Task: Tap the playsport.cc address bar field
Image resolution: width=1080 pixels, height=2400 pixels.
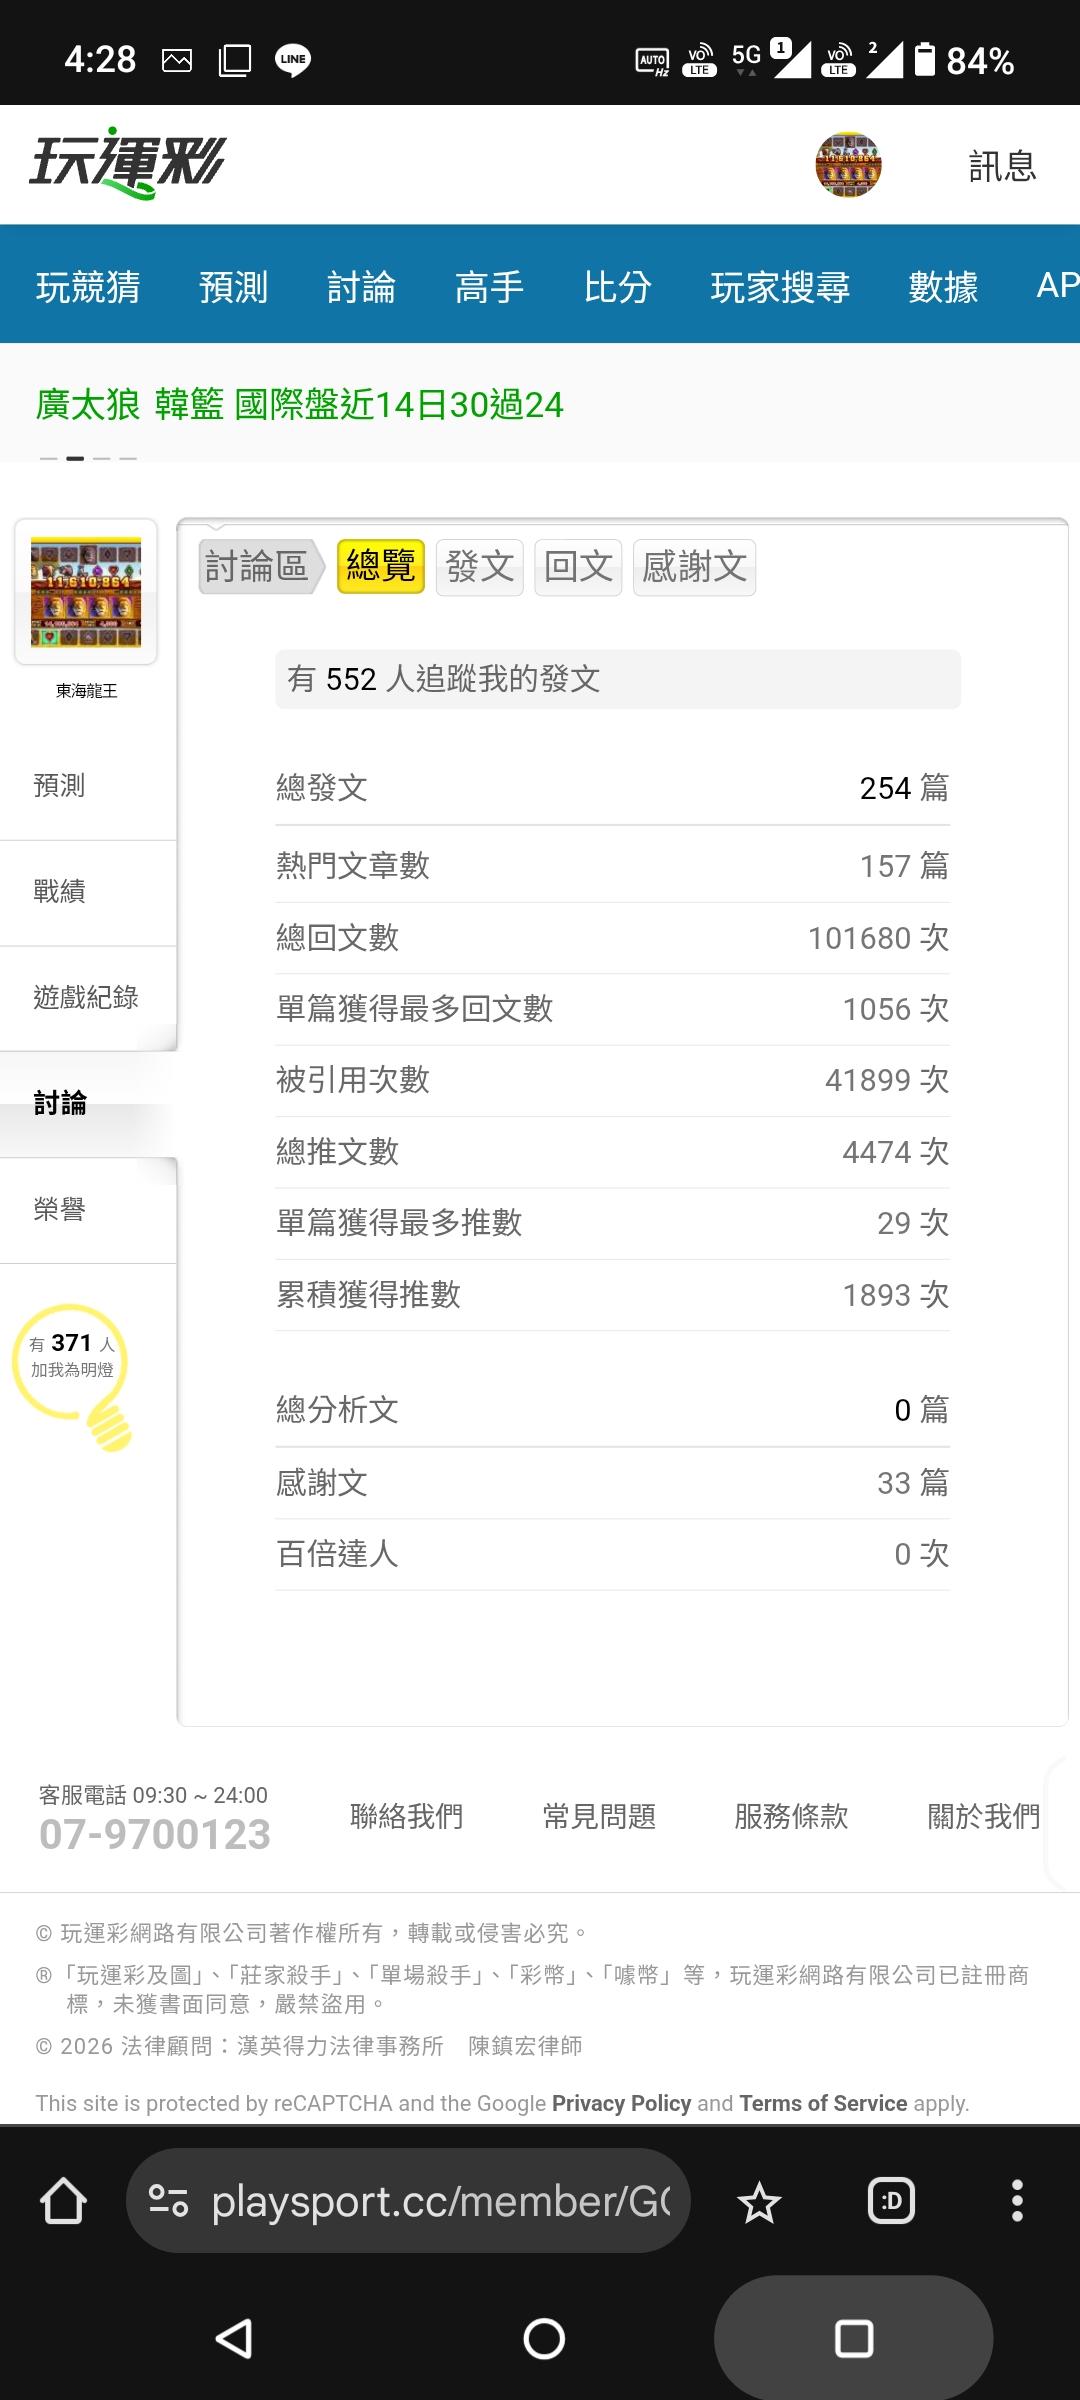Action: [440, 2201]
